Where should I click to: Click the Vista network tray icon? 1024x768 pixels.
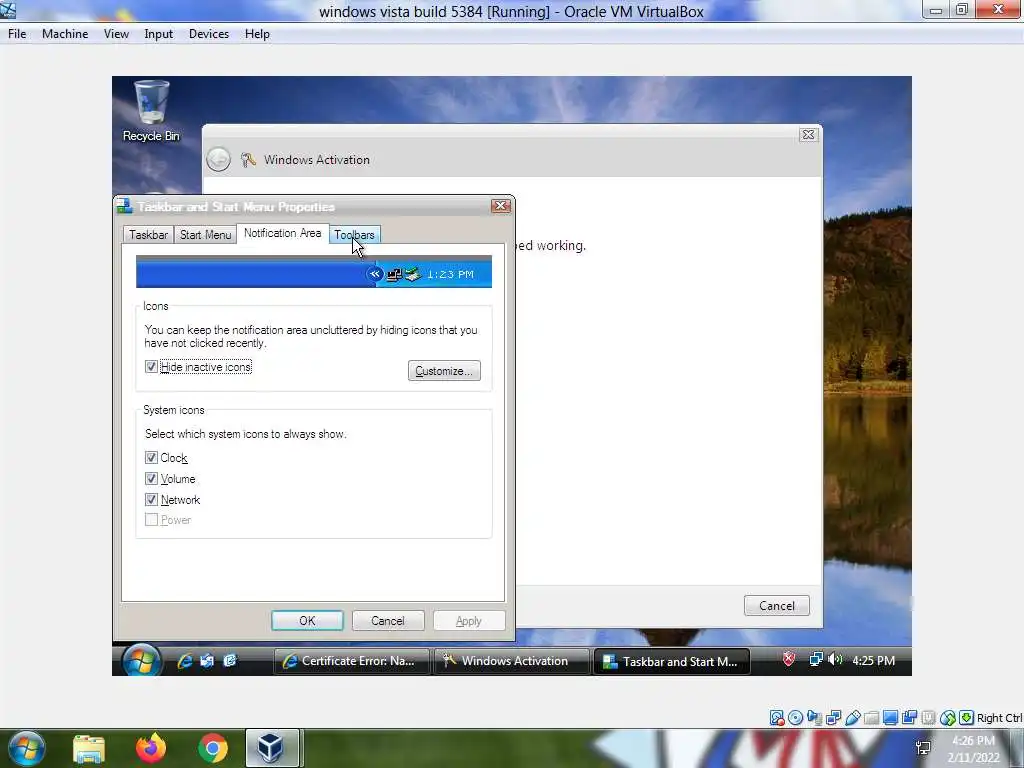pos(816,660)
